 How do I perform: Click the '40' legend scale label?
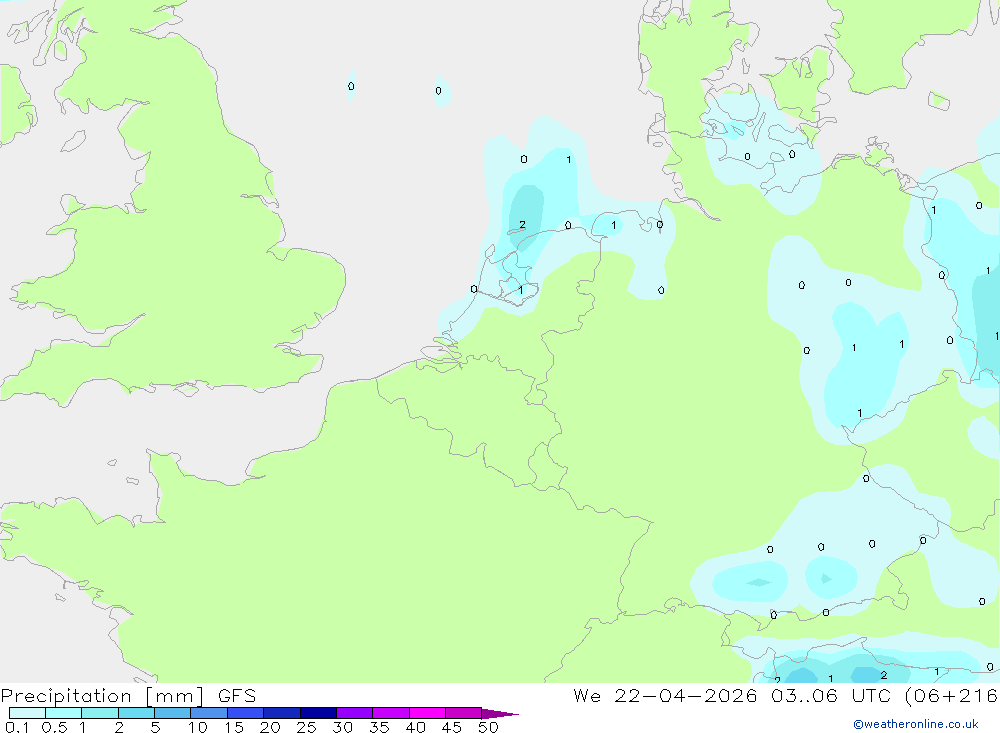(415, 727)
